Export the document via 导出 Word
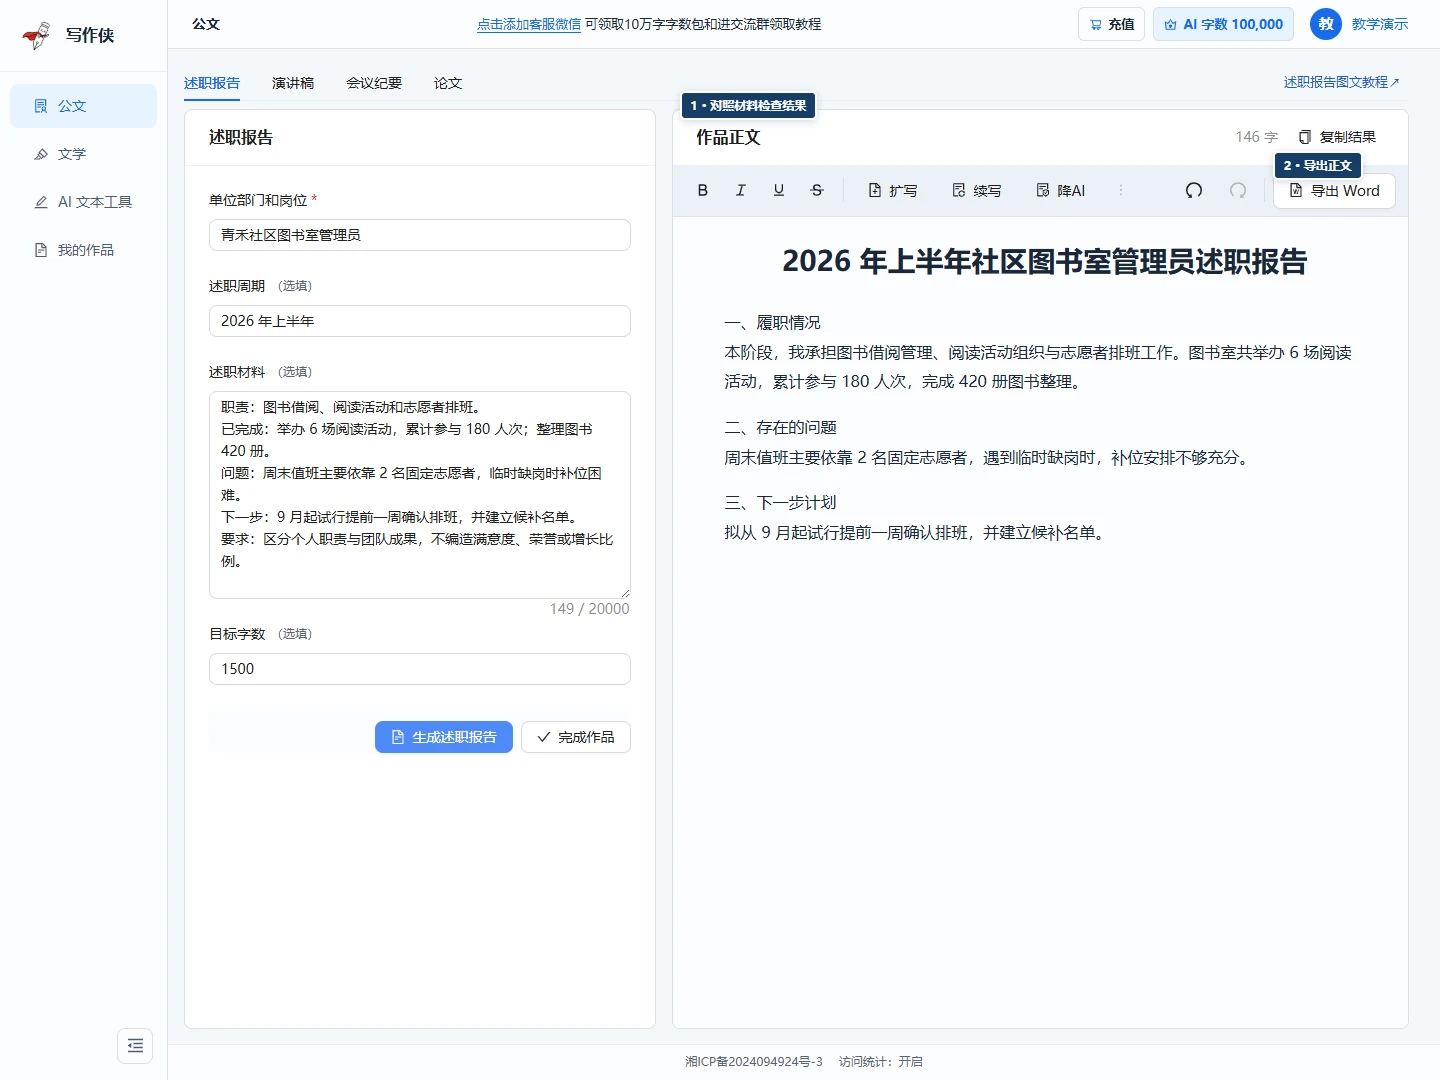The height and width of the screenshot is (1080, 1440). 1334,191
